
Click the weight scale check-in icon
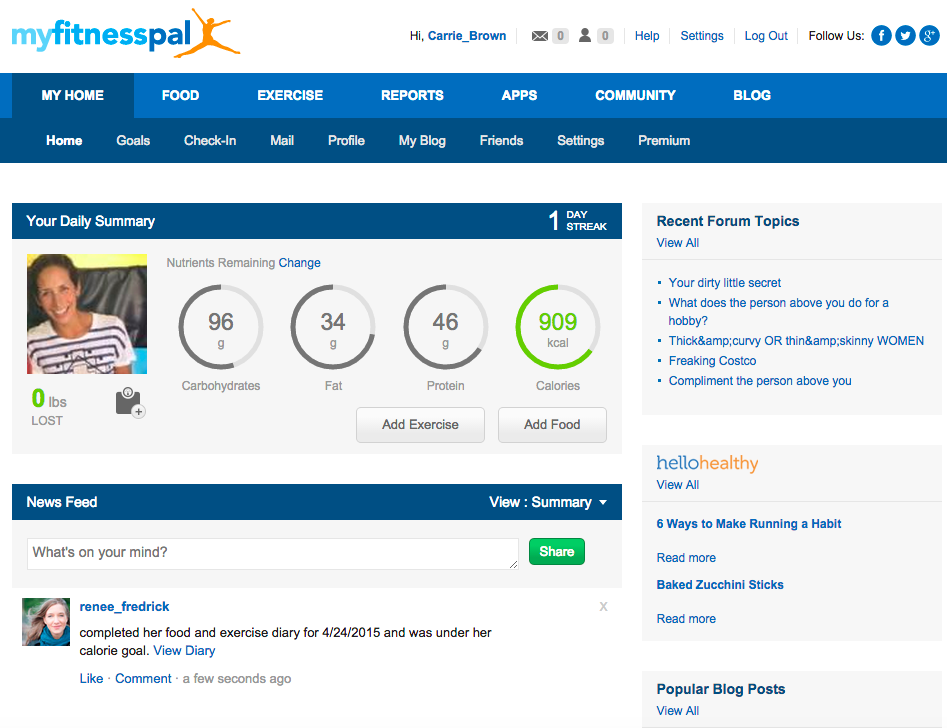(130, 402)
